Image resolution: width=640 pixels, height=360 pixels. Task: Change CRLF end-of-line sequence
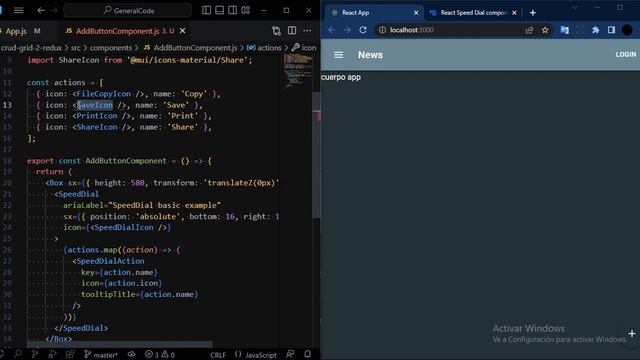pyautogui.click(x=218, y=355)
